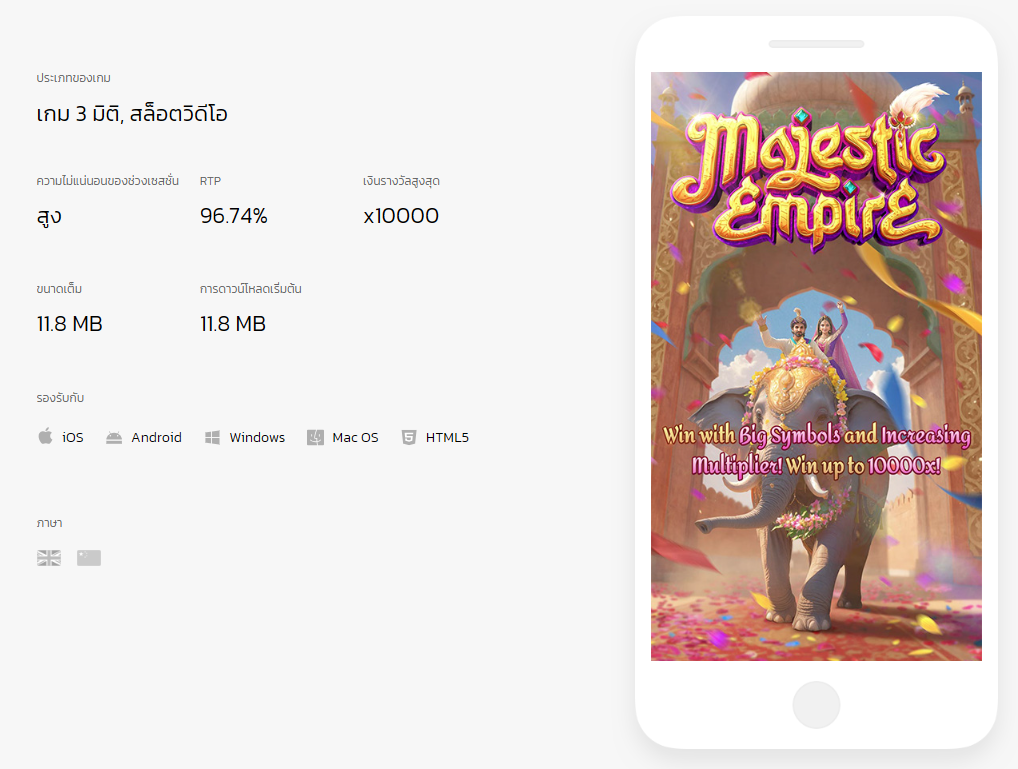This screenshot has width=1018, height=769.
Task: Click the Windows platform label
Action: coord(257,438)
